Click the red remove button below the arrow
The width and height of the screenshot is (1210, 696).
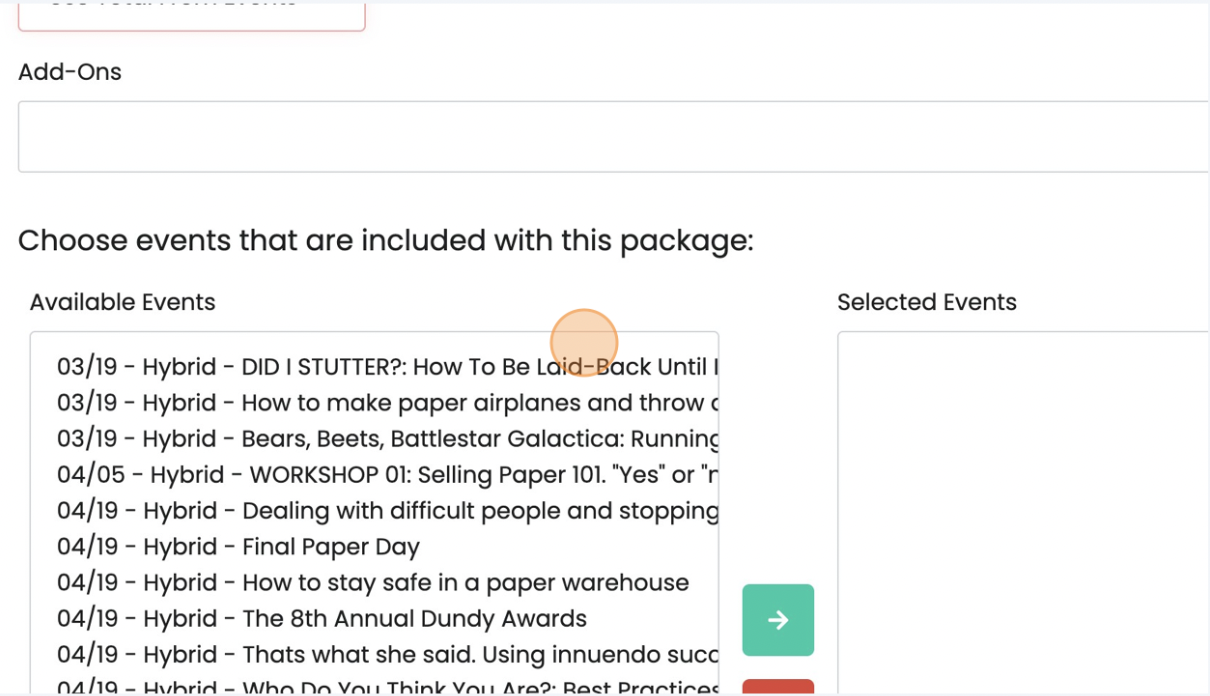(x=778, y=688)
